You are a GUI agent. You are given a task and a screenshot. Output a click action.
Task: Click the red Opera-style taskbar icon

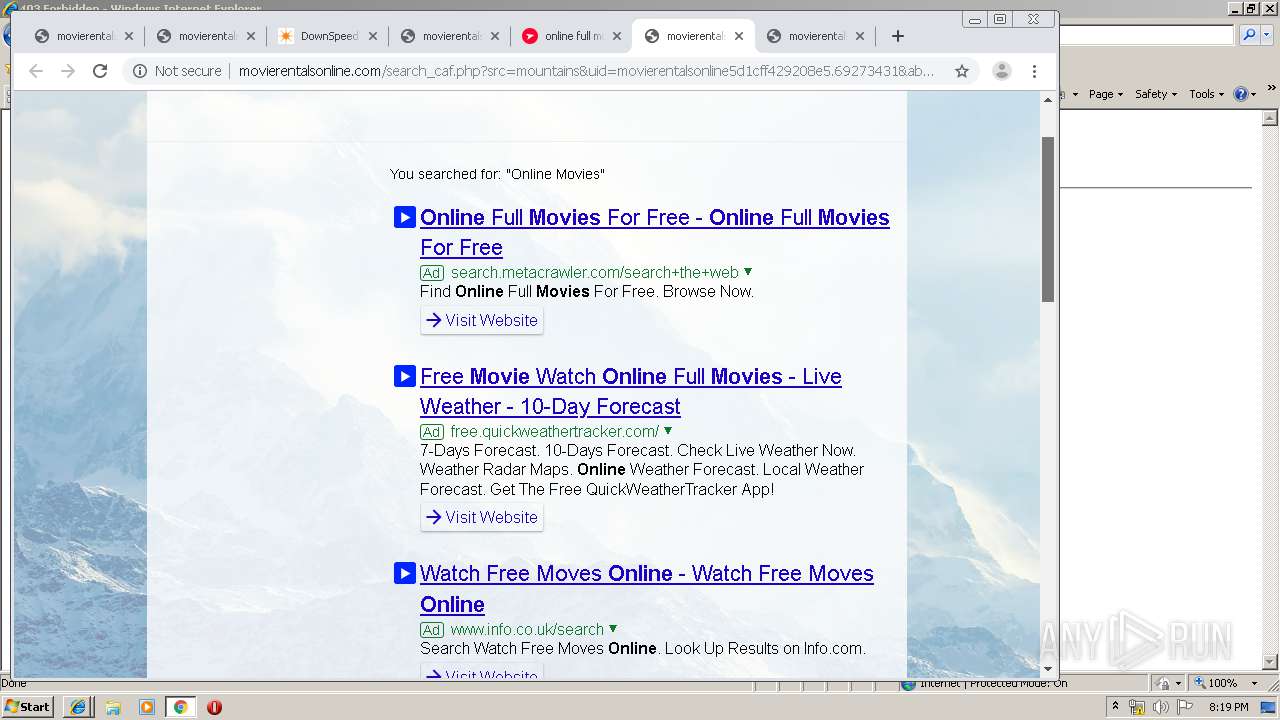(214, 706)
